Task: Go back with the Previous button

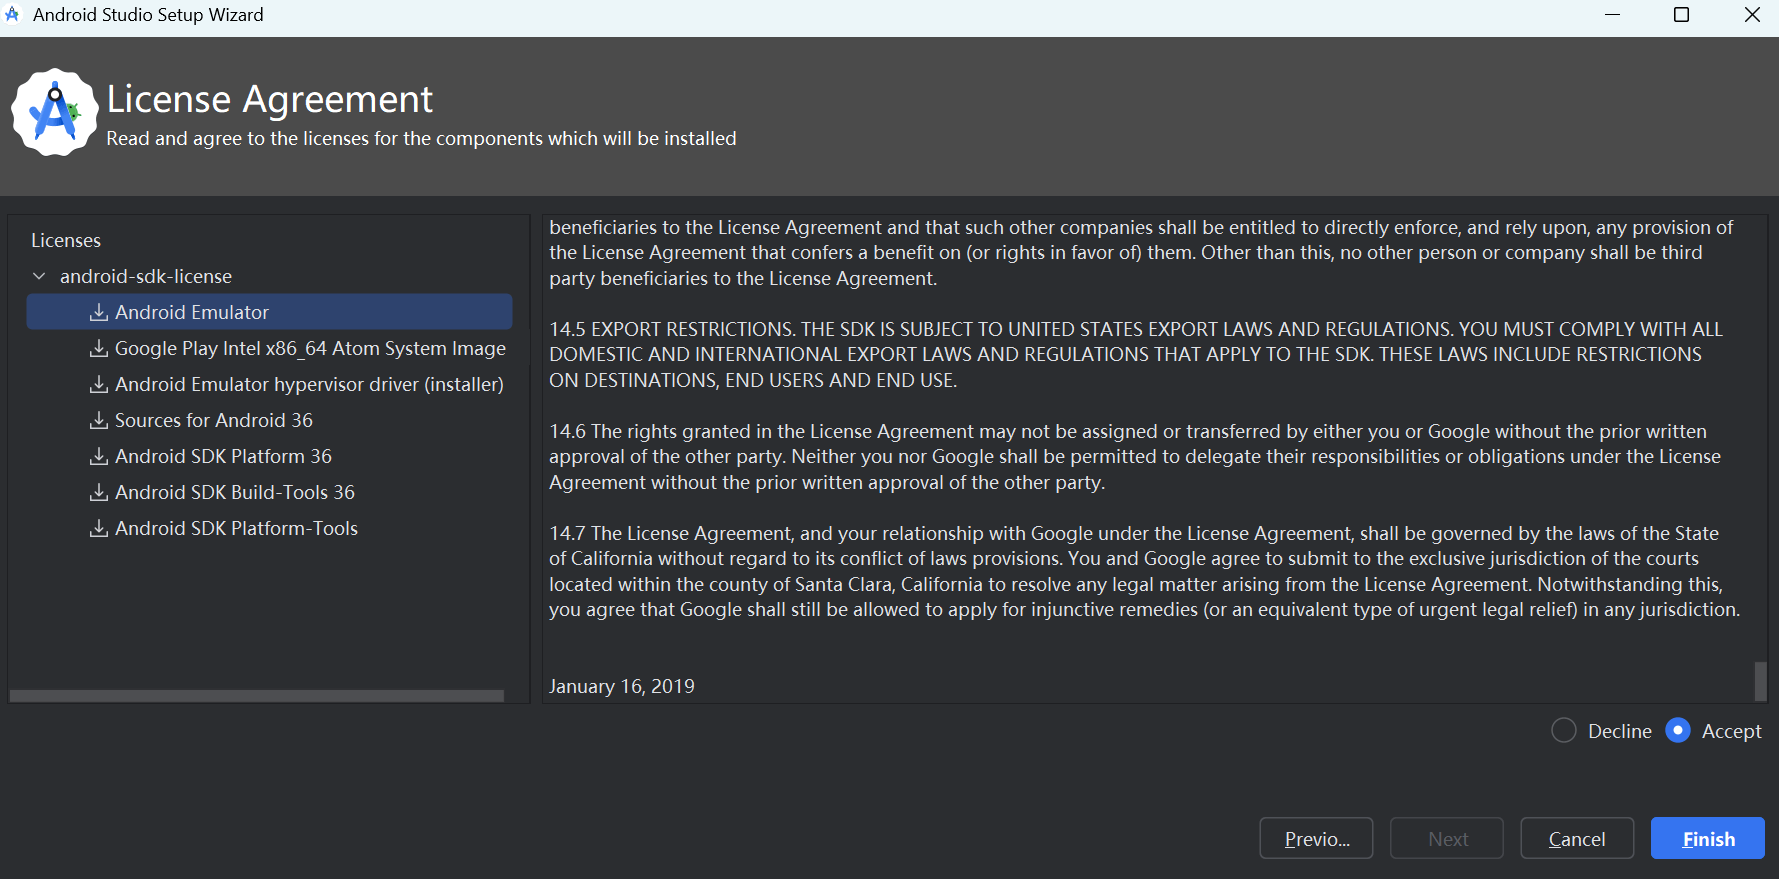Action: [1316, 839]
